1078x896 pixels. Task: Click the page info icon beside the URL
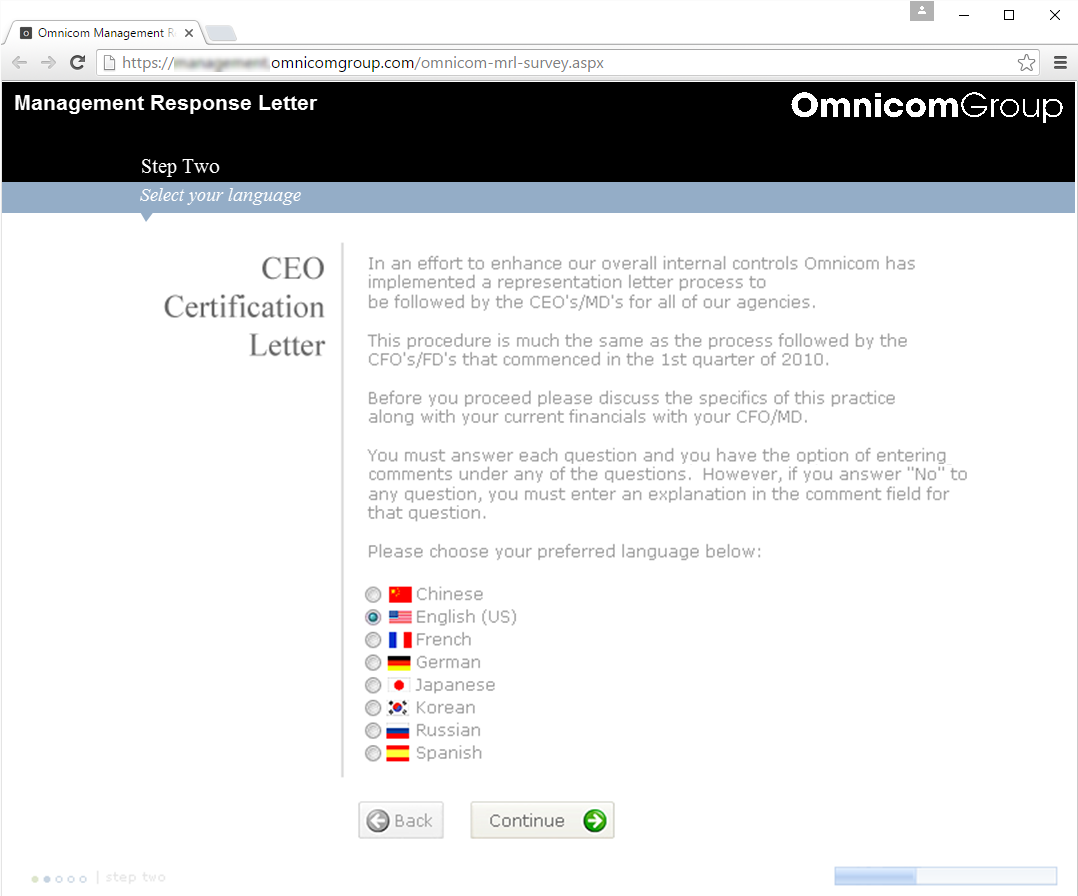[x=109, y=63]
